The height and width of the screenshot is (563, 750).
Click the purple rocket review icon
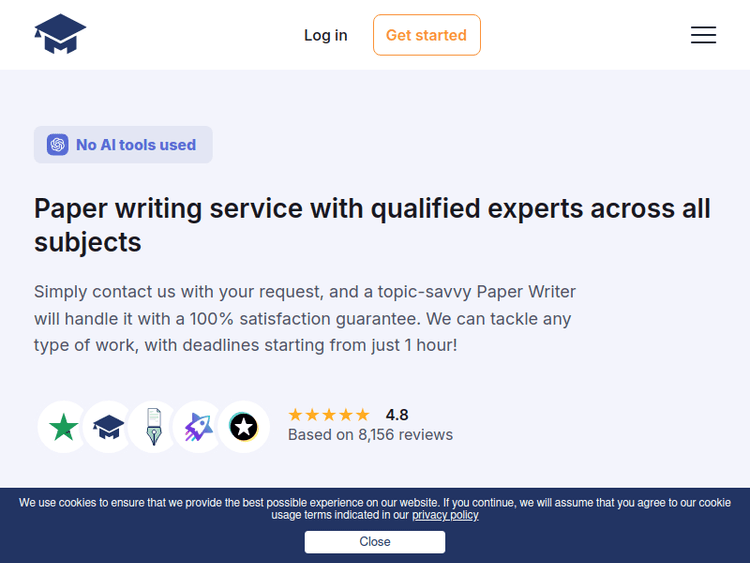198,427
